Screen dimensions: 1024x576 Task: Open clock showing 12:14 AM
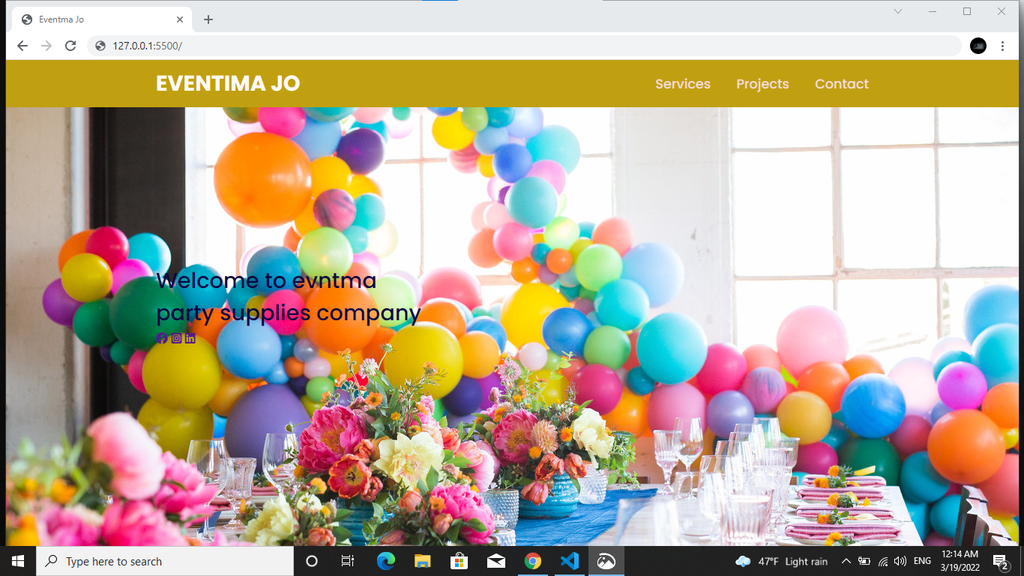click(x=960, y=561)
